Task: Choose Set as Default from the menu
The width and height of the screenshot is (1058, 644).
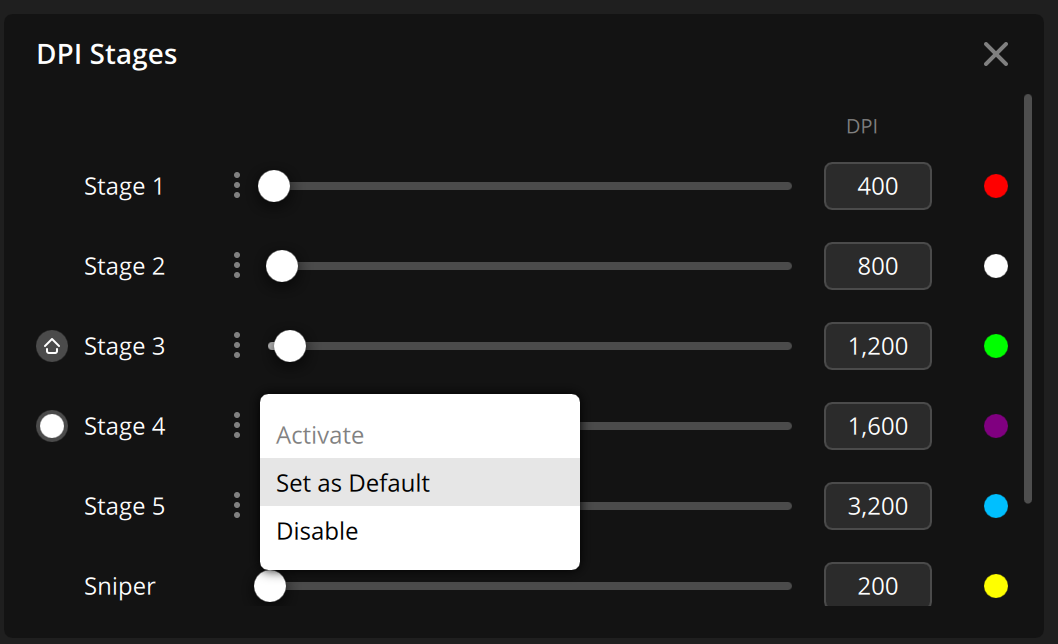Action: tap(353, 483)
